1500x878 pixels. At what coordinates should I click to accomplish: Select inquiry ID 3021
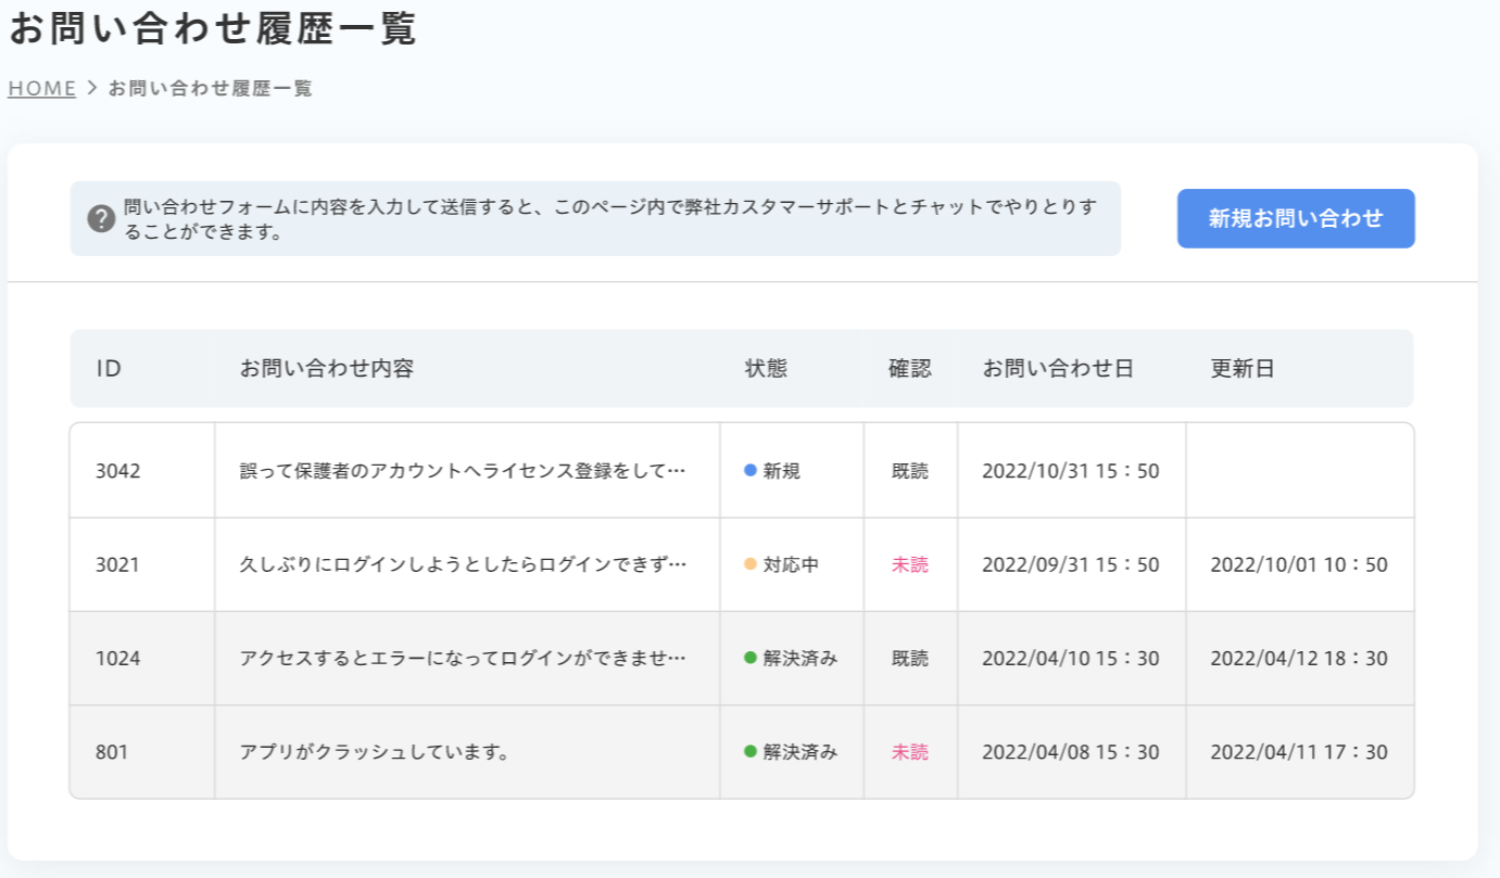117,565
